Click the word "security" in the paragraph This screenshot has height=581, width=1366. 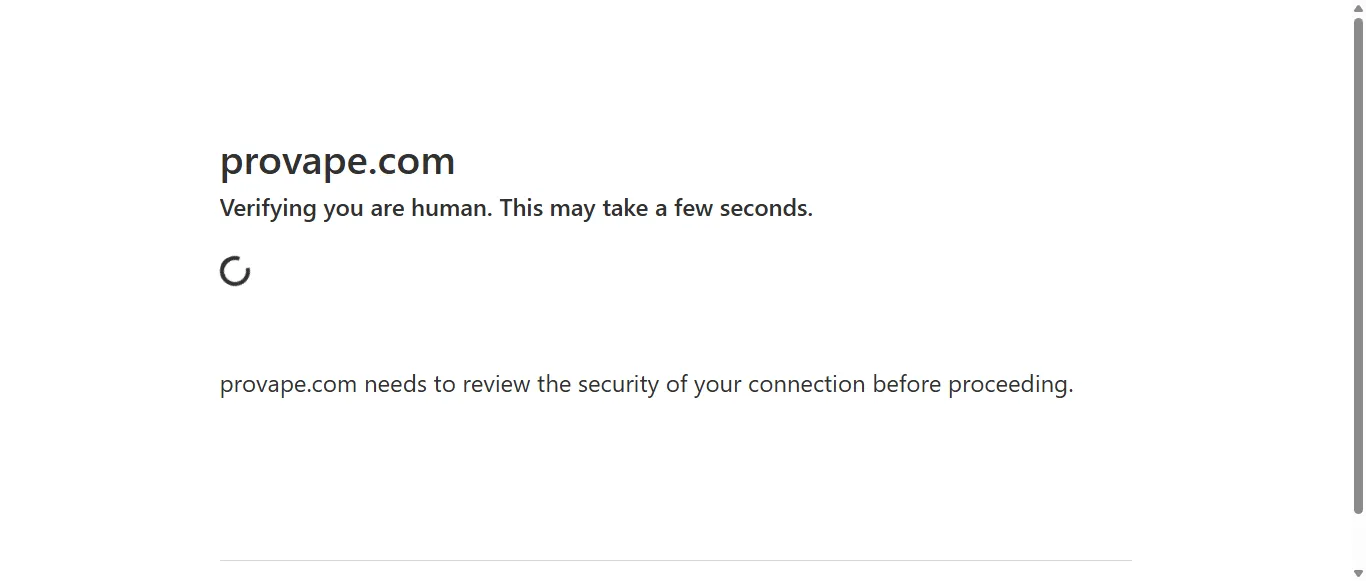(618, 385)
